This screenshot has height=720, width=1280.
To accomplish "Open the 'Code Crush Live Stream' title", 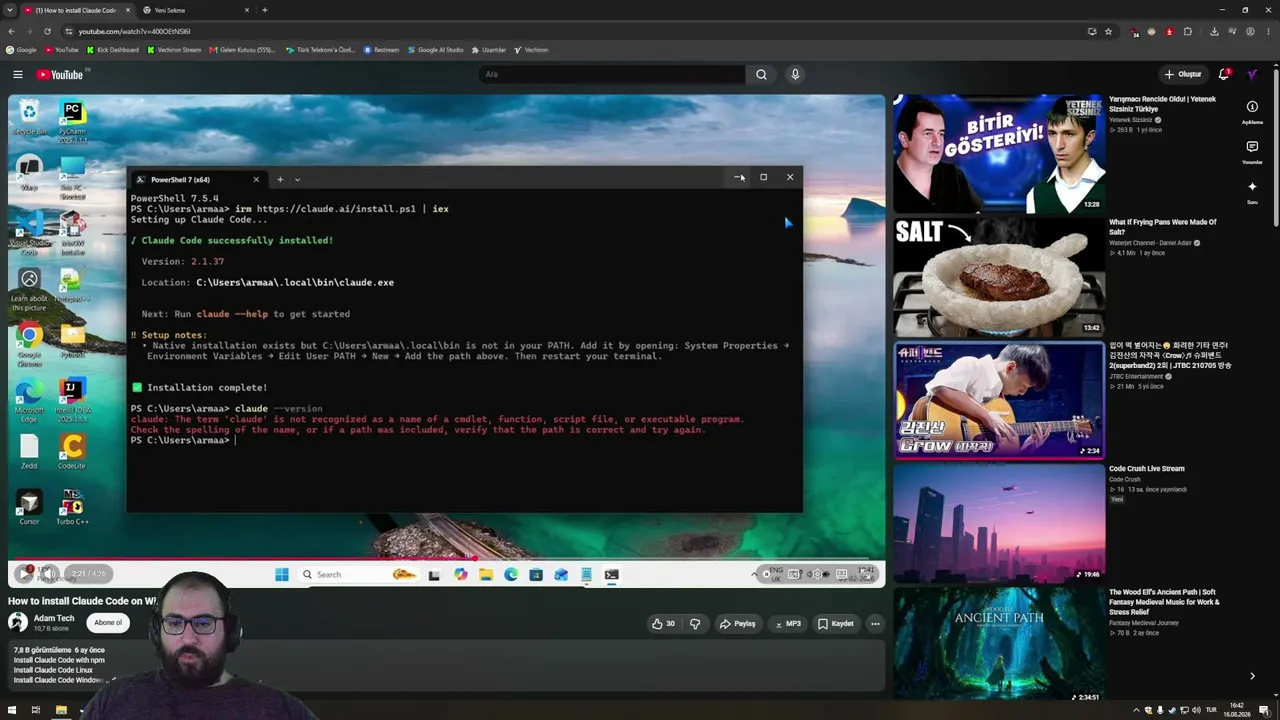I will (x=1146, y=468).
